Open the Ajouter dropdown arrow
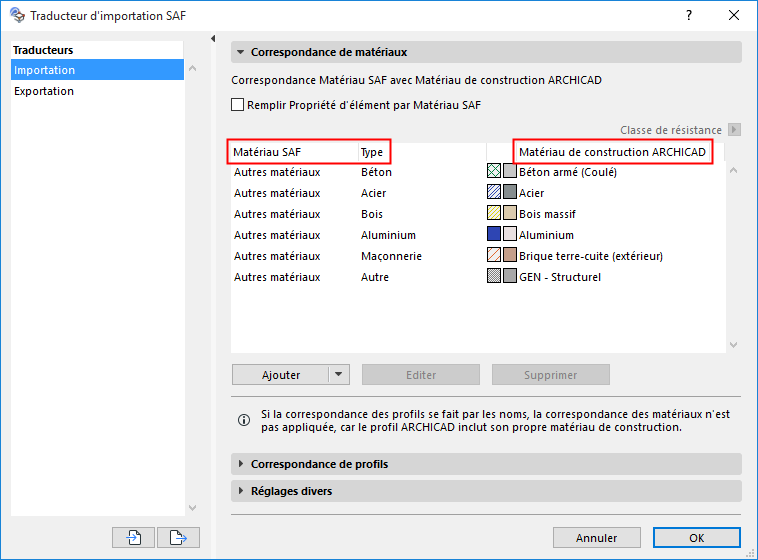Screen dimensions: 758x560 [x=339, y=374]
